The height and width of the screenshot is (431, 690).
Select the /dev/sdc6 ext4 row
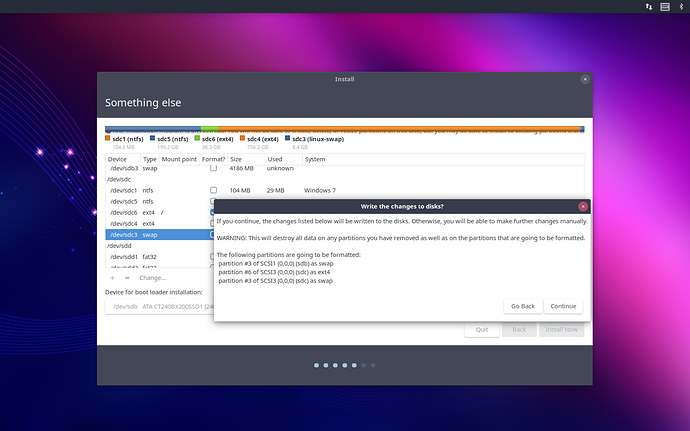tap(160, 212)
